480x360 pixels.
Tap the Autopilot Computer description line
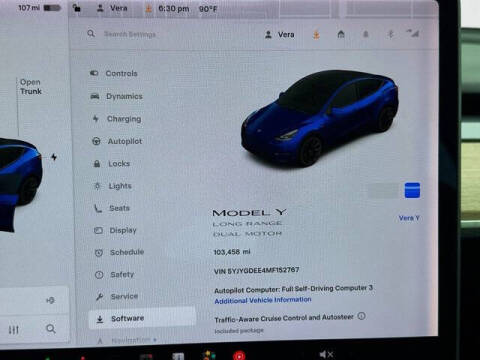click(x=293, y=289)
